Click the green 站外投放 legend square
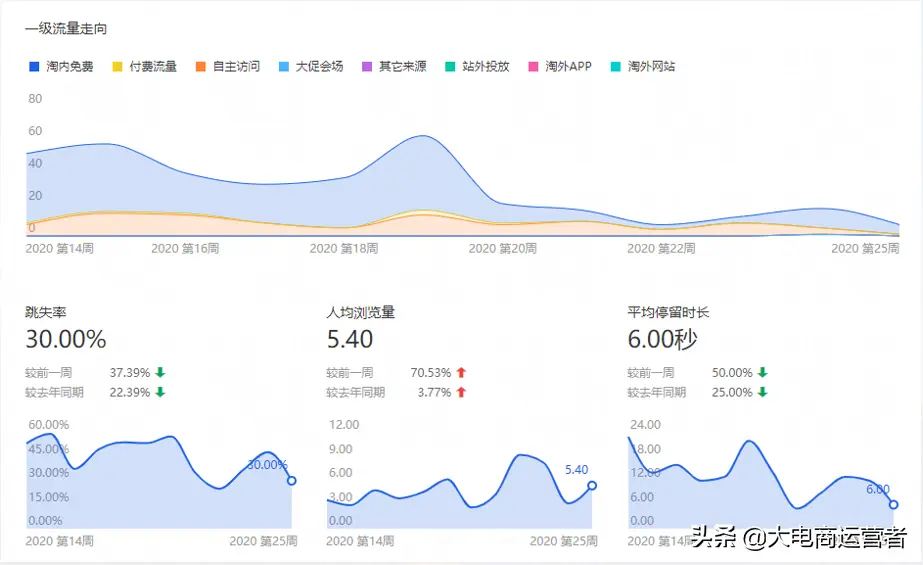This screenshot has width=923, height=565. (x=451, y=67)
